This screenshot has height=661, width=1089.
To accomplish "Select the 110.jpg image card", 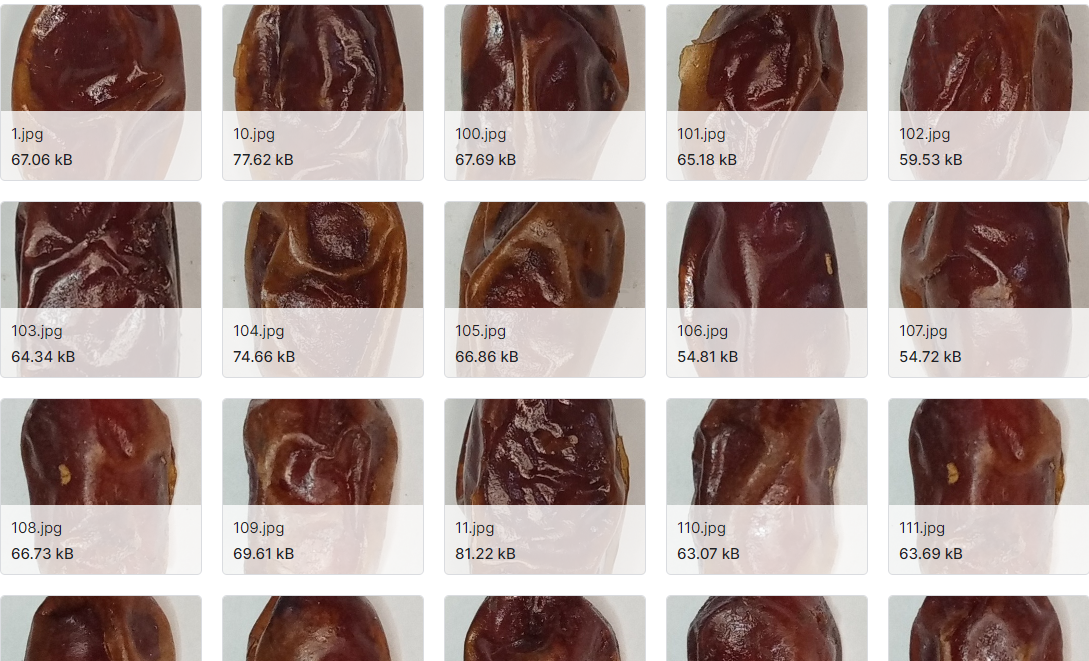I will pyautogui.click(x=767, y=486).
